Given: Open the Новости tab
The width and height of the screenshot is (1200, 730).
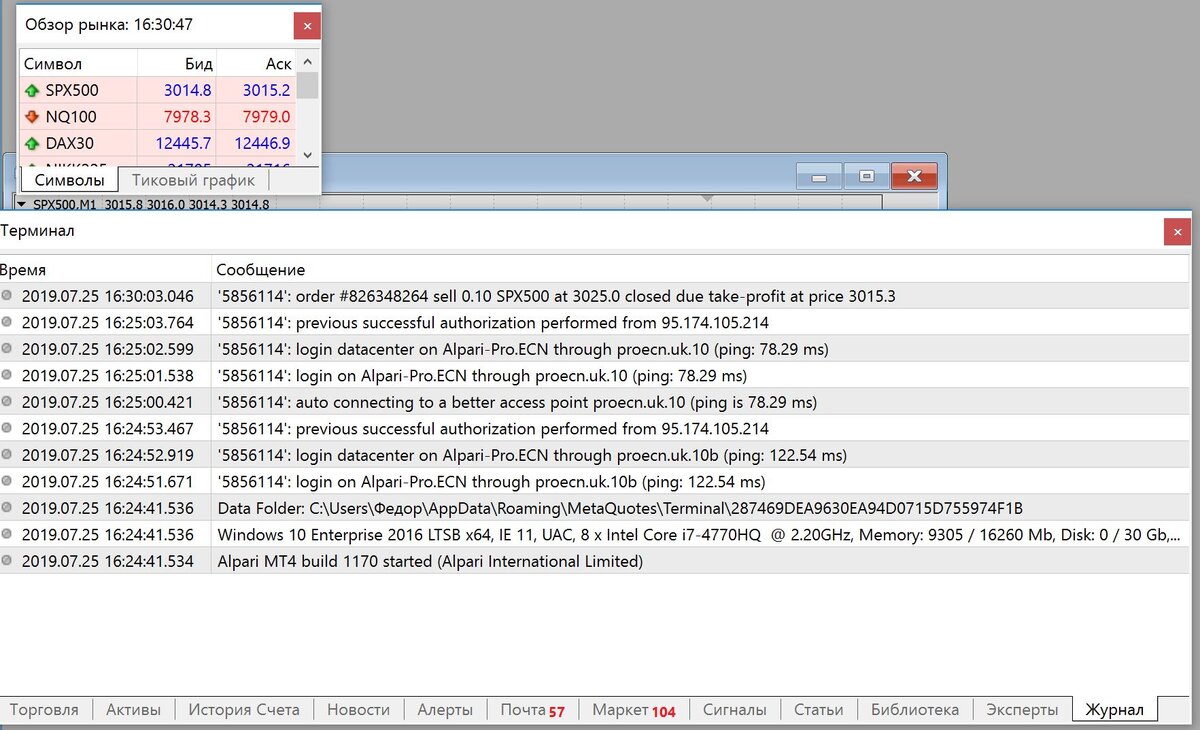Looking at the screenshot, I should [358, 709].
